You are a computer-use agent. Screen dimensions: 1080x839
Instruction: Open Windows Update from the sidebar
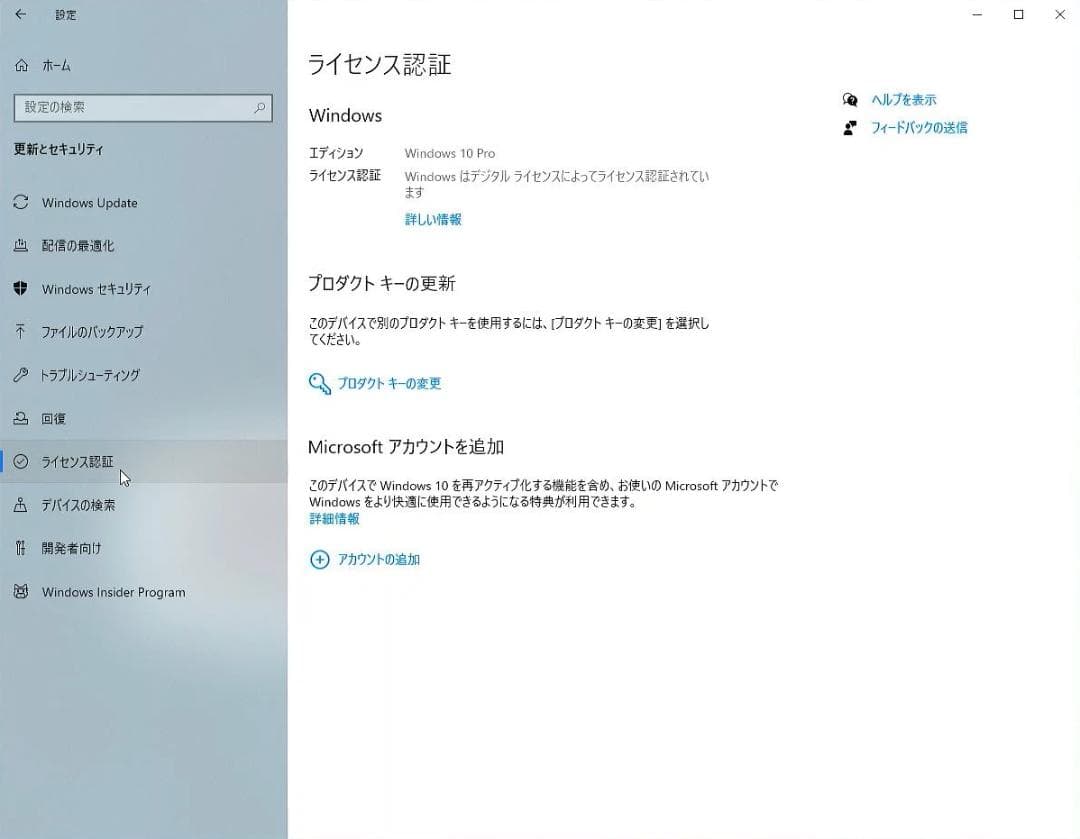click(87, 203)
